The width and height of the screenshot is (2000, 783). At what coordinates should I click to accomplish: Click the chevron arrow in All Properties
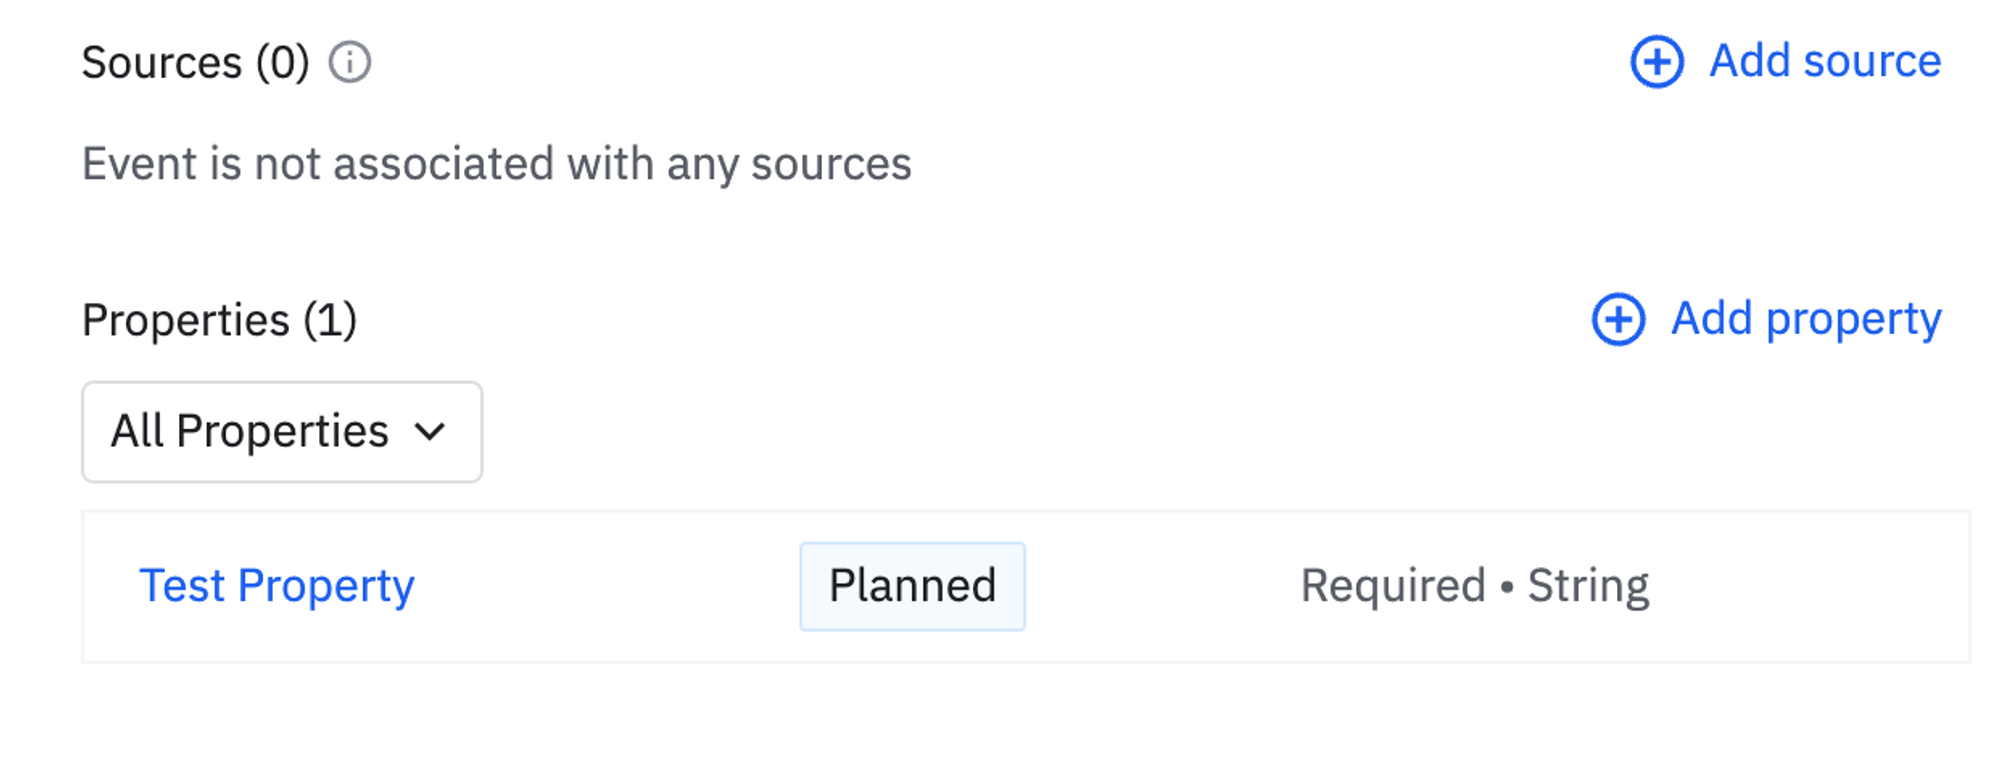(430, 432)
